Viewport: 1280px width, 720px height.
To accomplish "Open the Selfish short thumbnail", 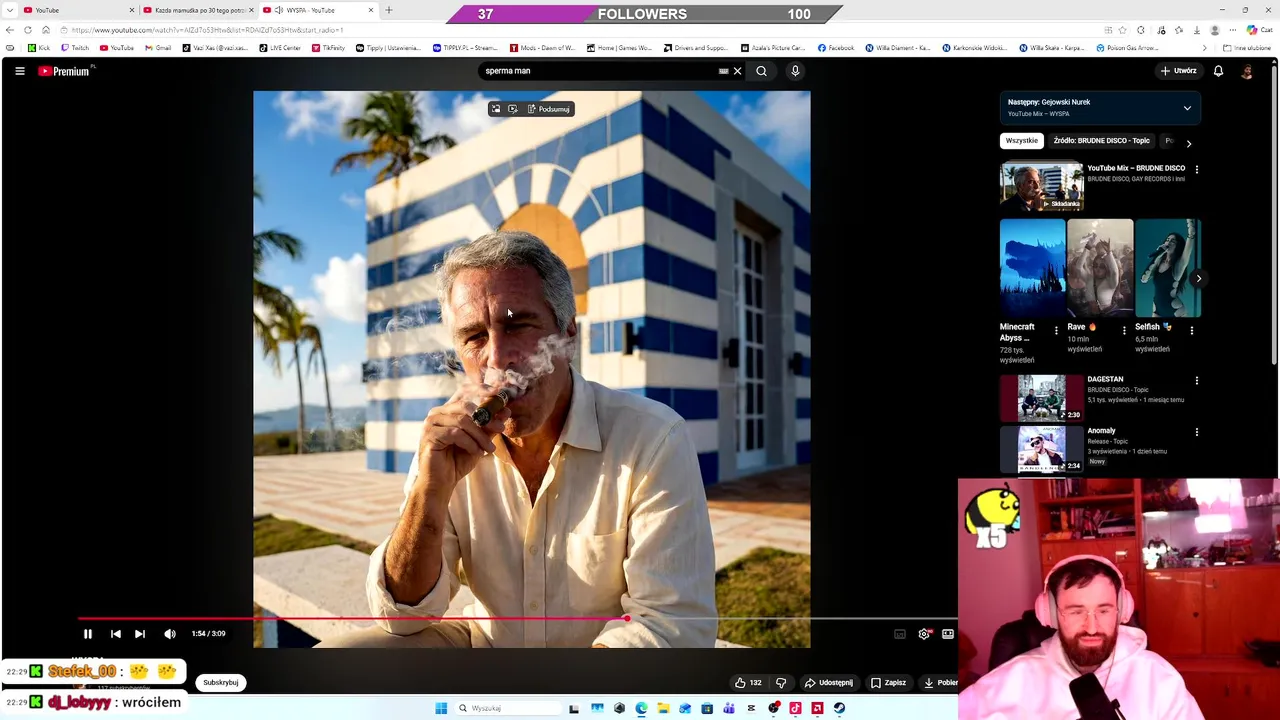I will tap(1167, 269).
